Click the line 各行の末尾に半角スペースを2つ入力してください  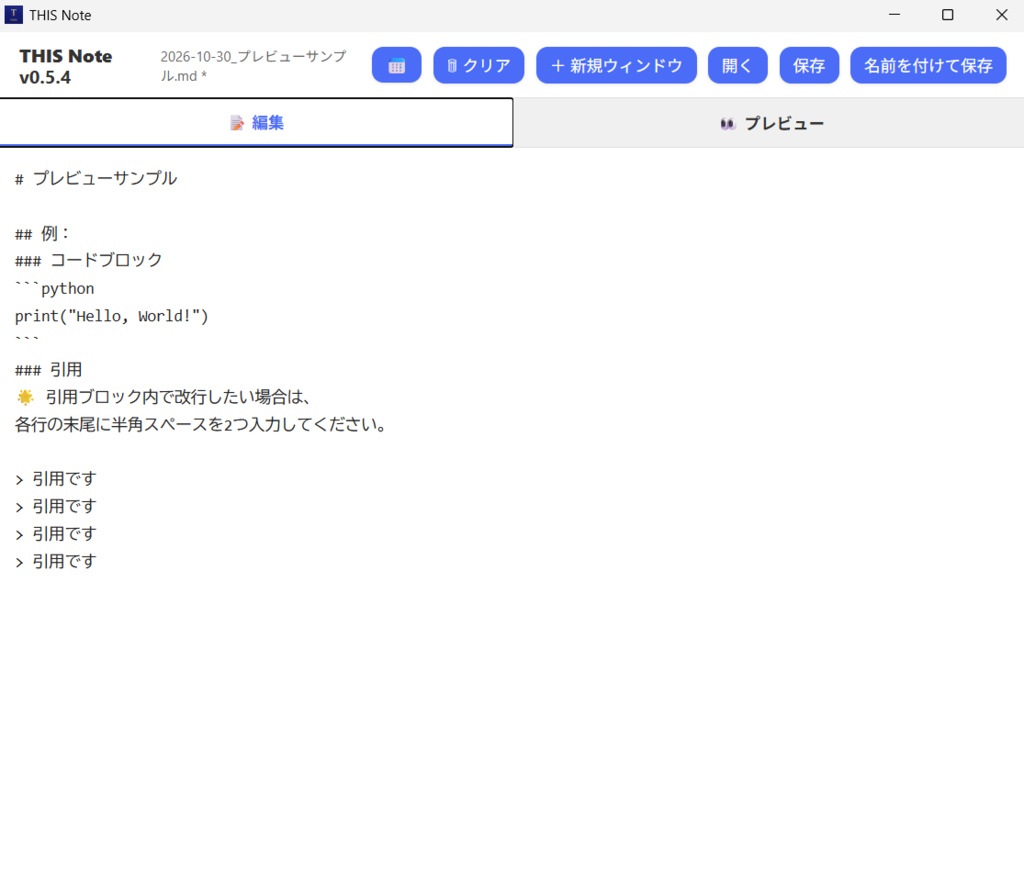[200, 424]
